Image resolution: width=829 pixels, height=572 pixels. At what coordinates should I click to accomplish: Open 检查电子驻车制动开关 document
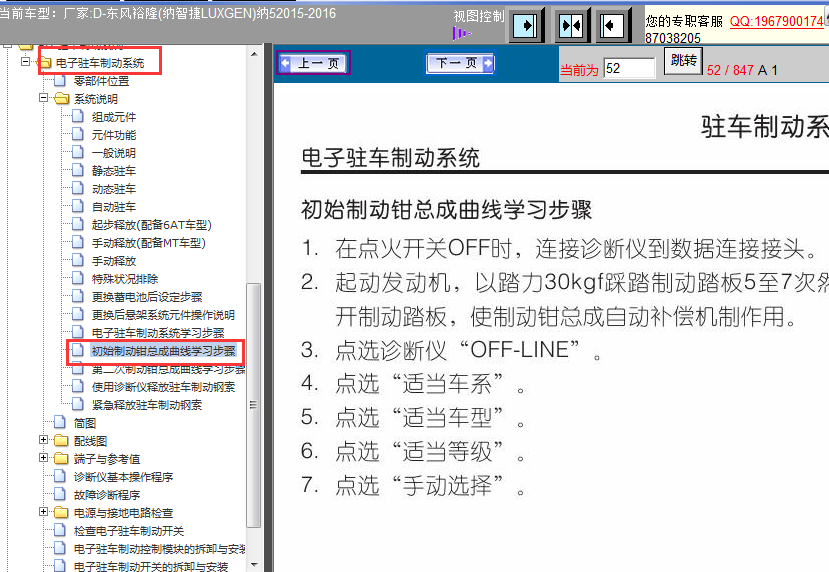[x=128, y=530]
